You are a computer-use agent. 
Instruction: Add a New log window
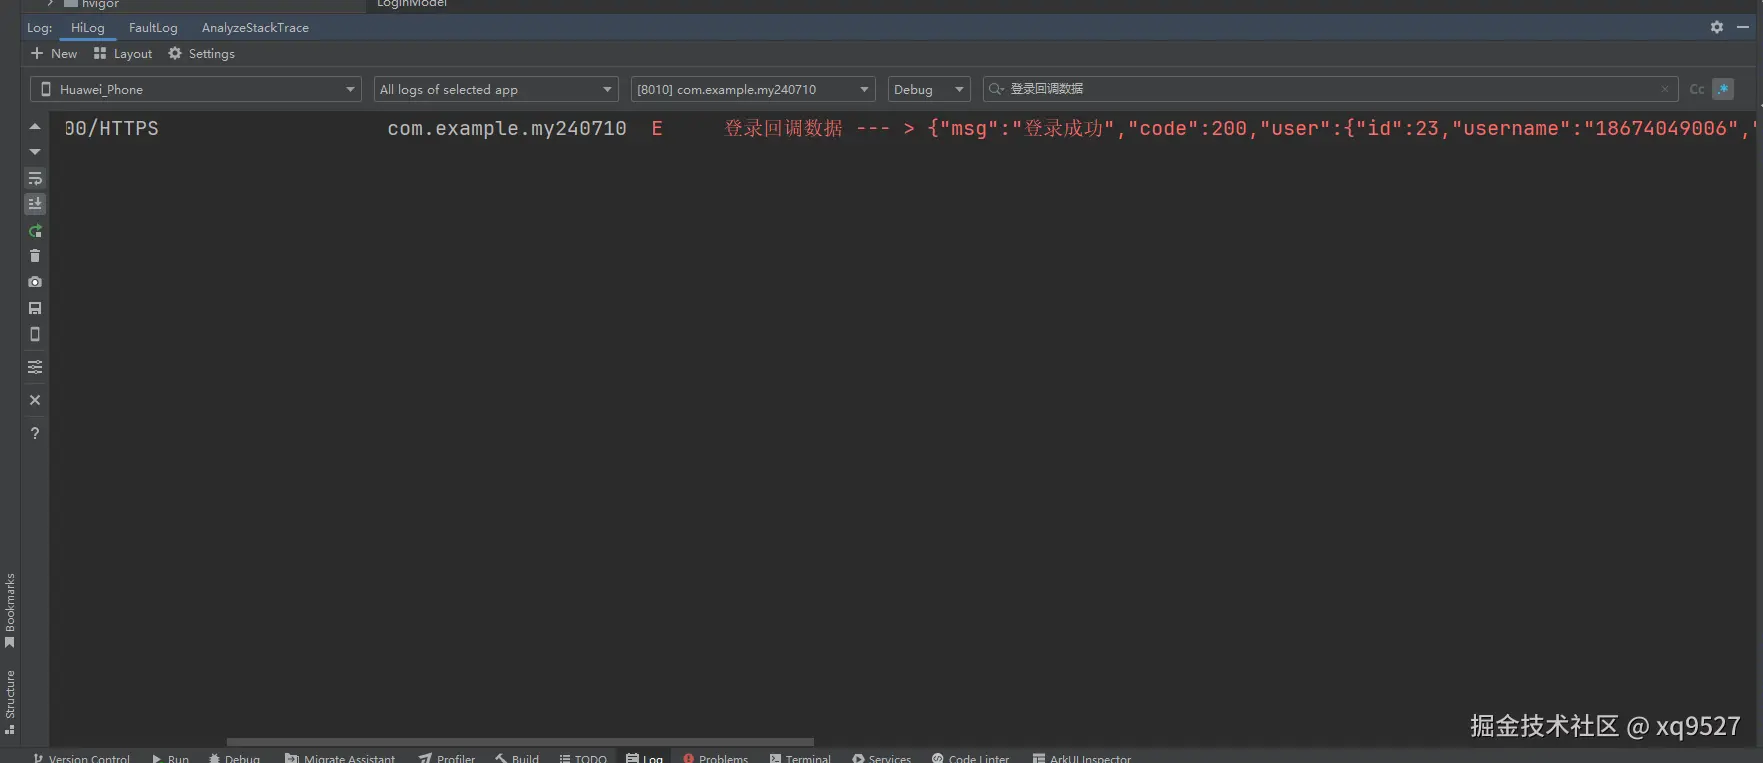pos(54,54)
